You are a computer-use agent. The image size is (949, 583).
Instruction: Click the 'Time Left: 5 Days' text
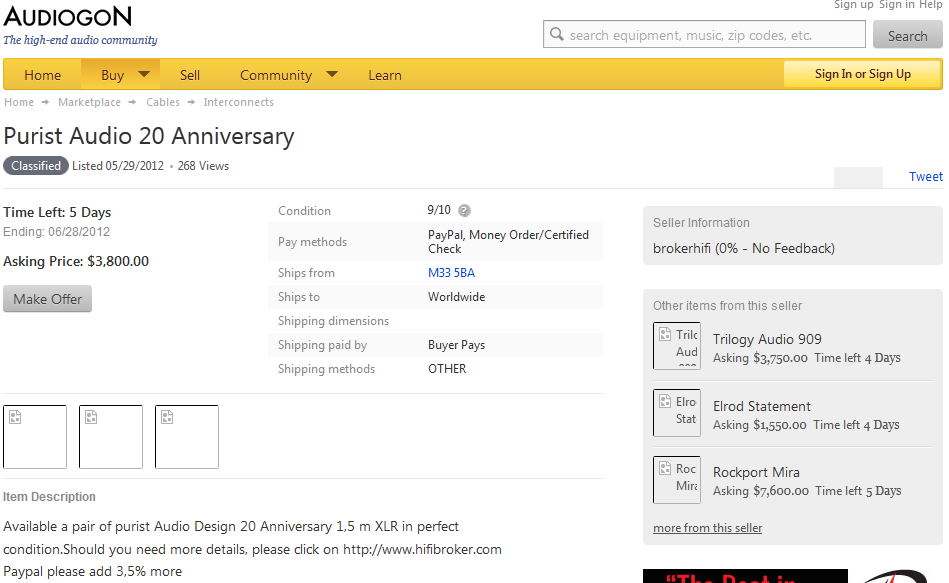57,212
